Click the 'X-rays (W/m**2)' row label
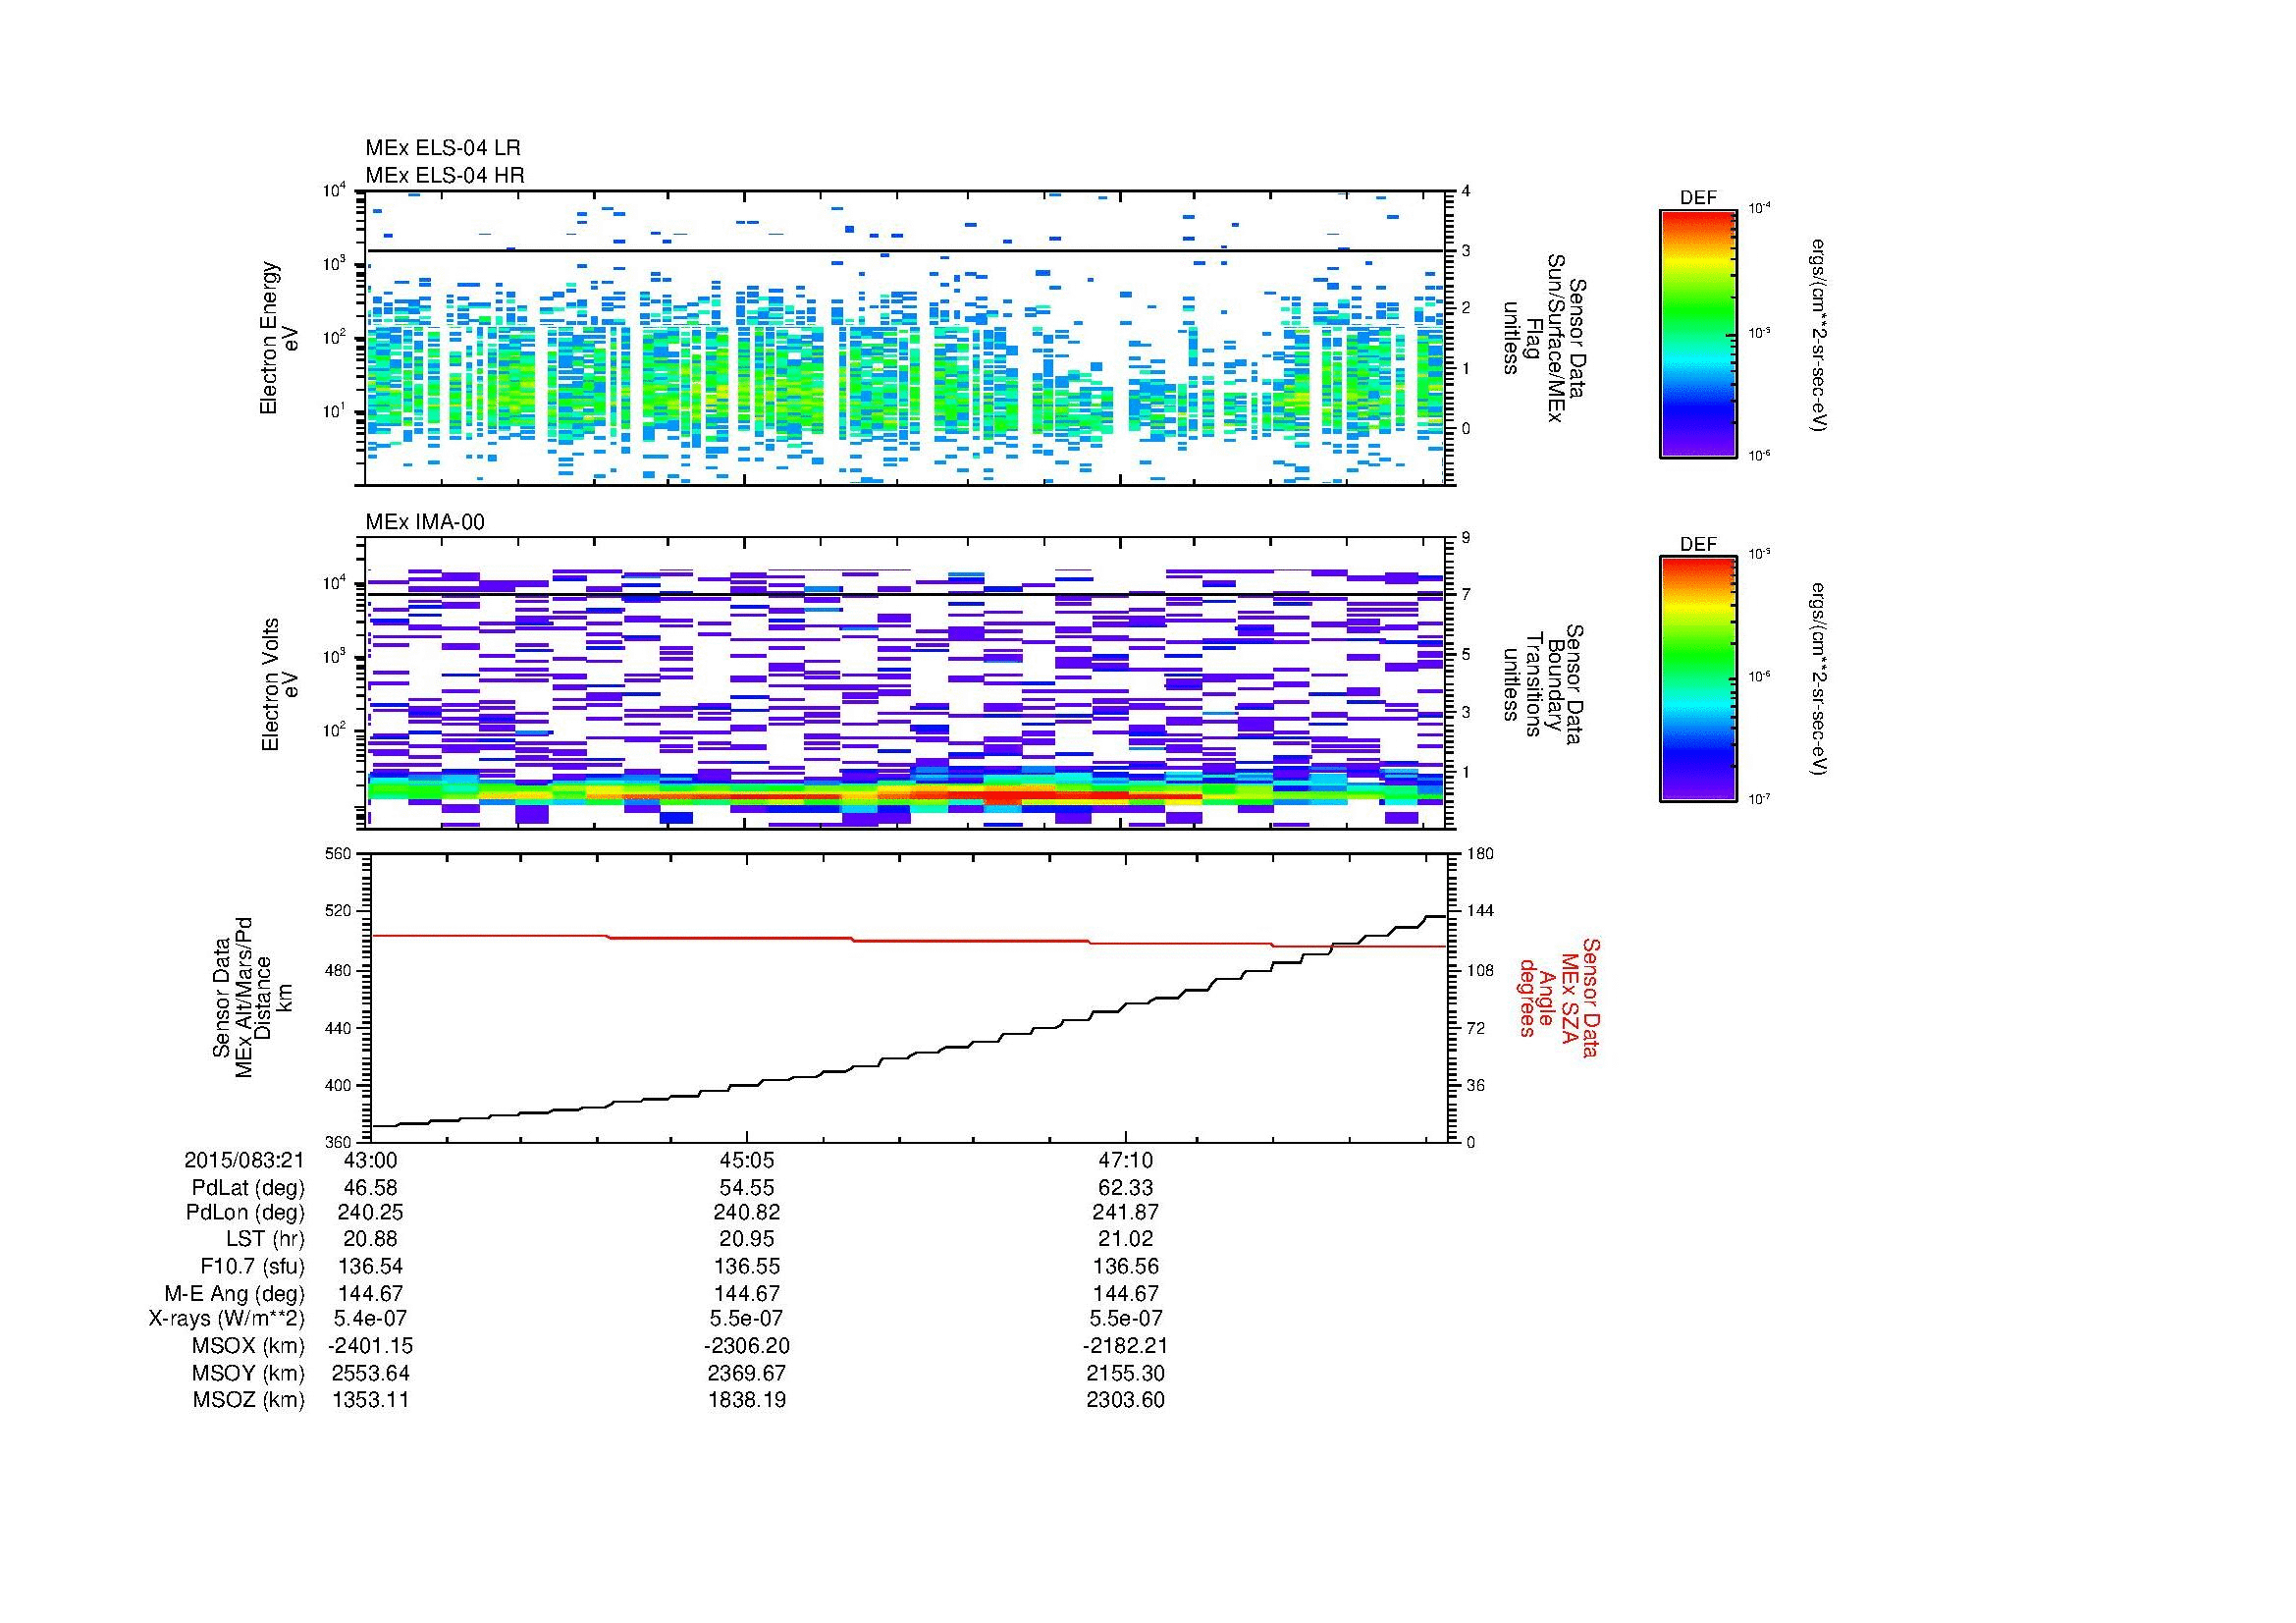 (x=227, y=1318)
